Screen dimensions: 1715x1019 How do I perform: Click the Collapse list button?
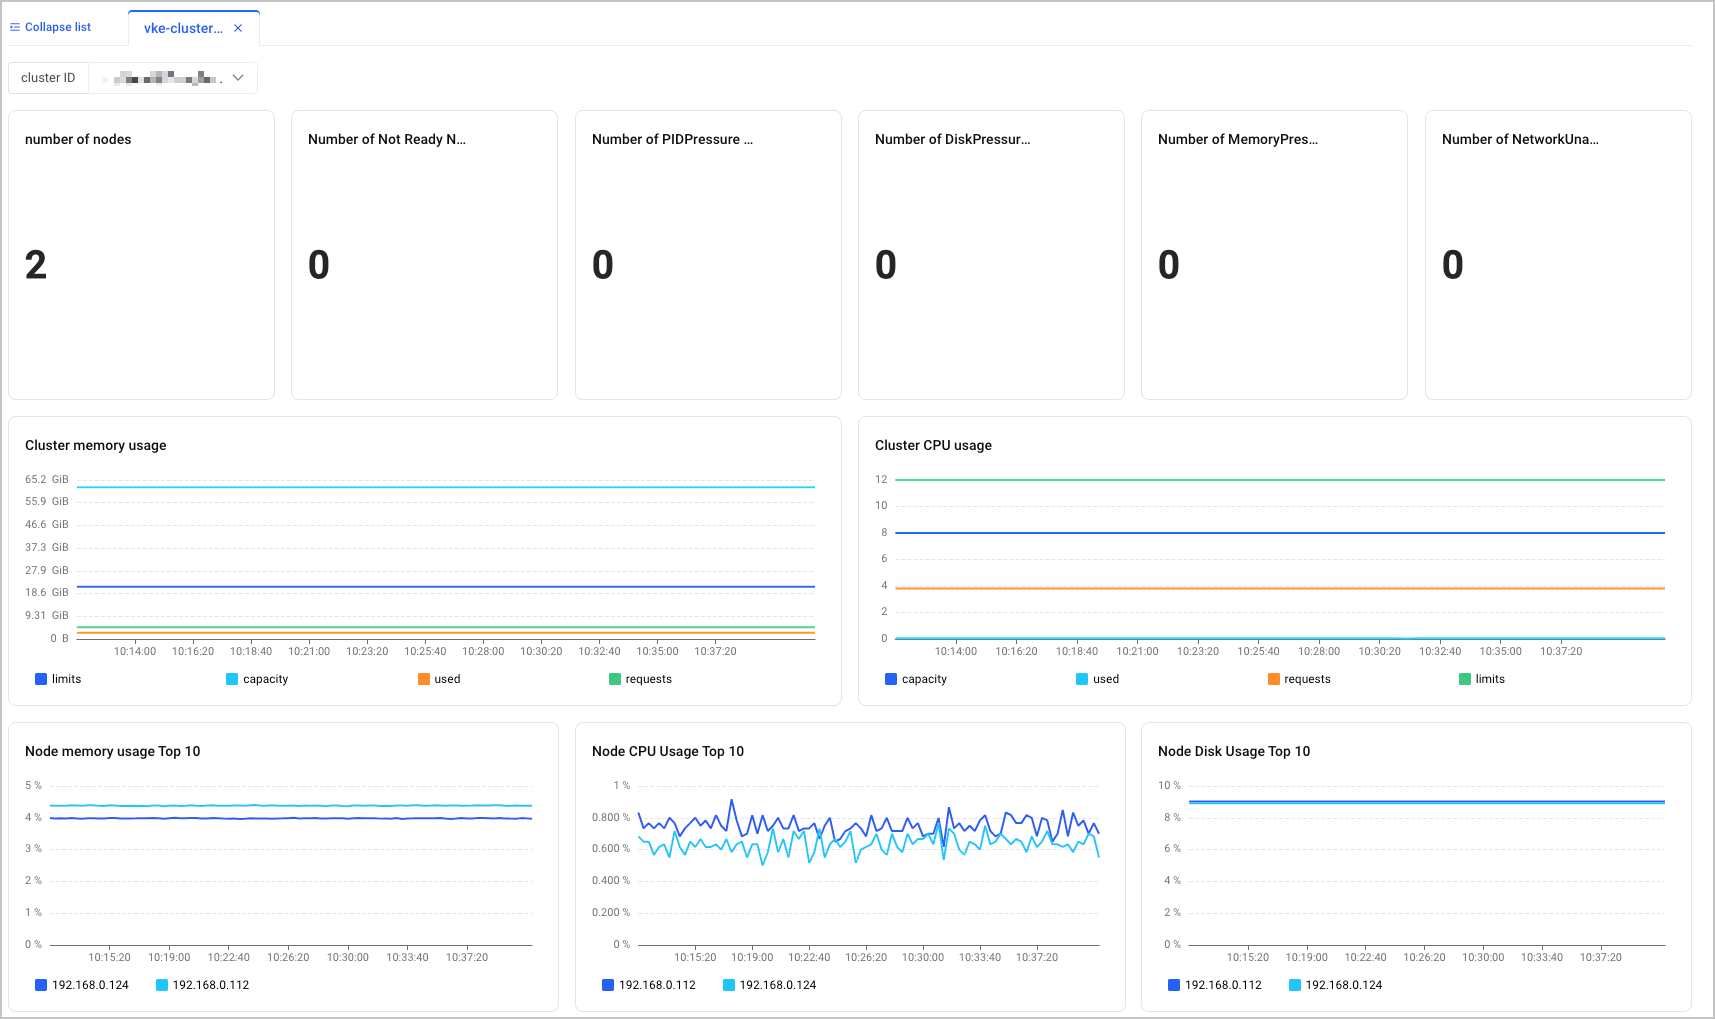pyautogui.click(x=50, y=27)
